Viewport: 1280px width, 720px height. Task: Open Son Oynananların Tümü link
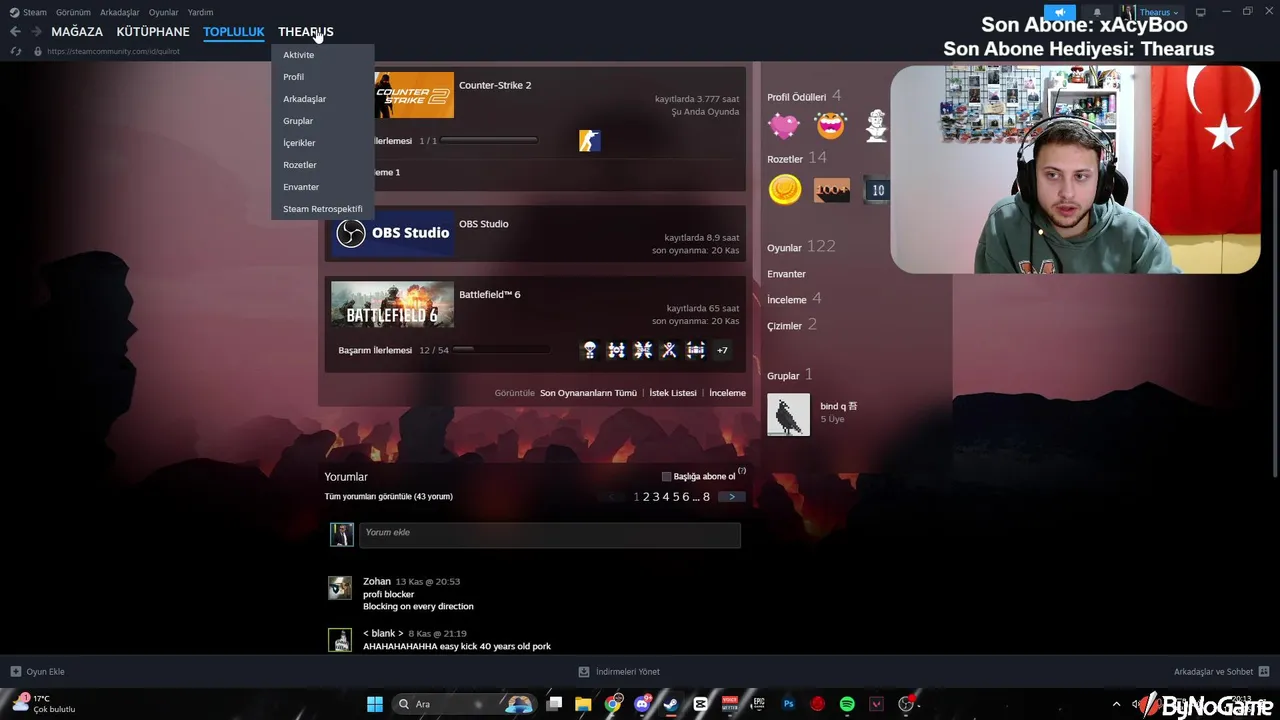point(588,393)
